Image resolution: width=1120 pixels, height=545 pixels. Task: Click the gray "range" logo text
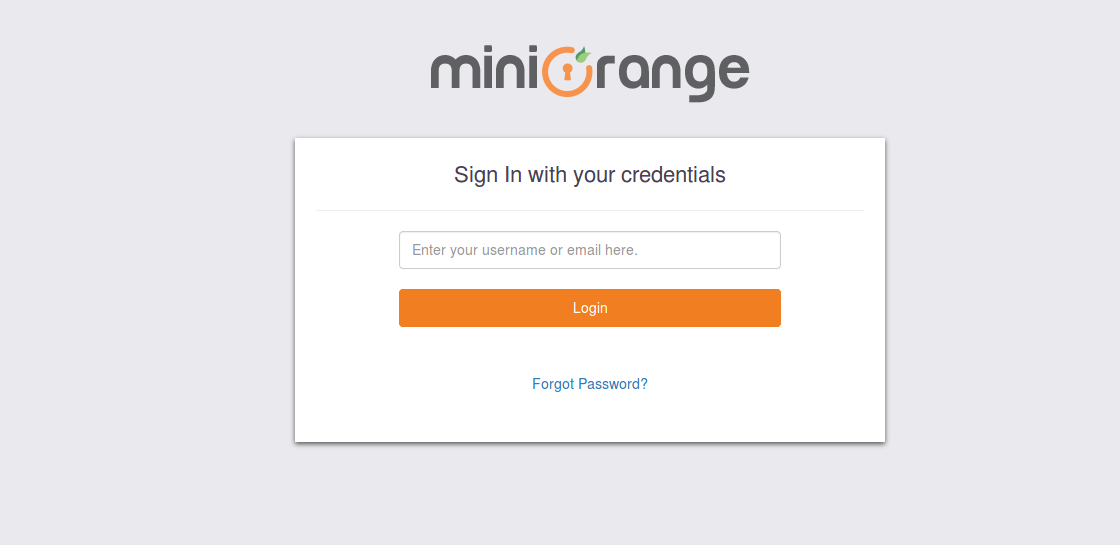(x=672, y=73)
